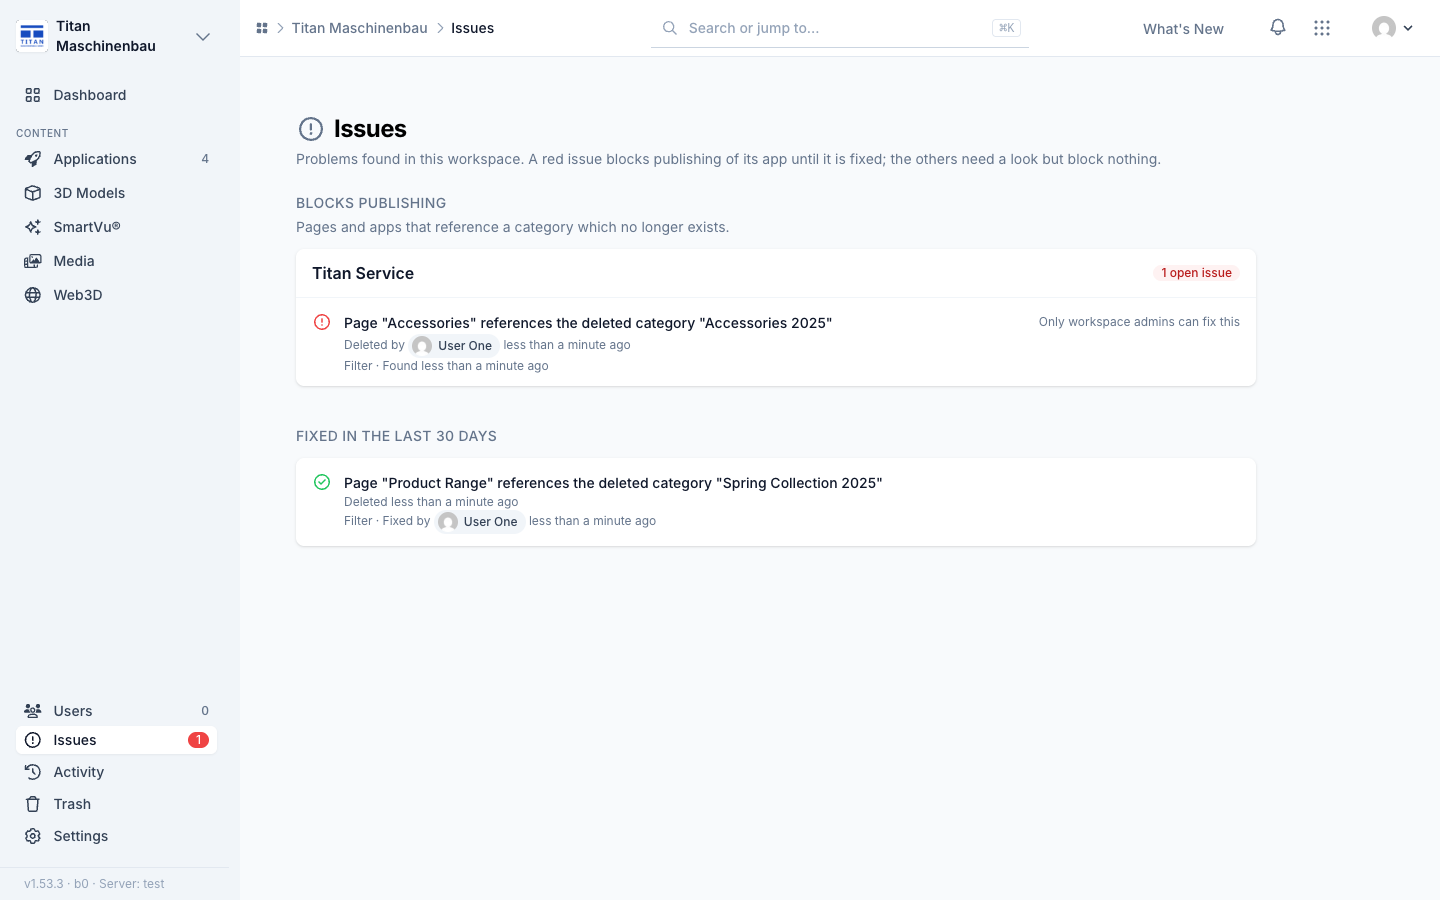This screenshot has width=1440, height=900.
Task: Open the user account avatar menu
Action: coord(1393,28)
